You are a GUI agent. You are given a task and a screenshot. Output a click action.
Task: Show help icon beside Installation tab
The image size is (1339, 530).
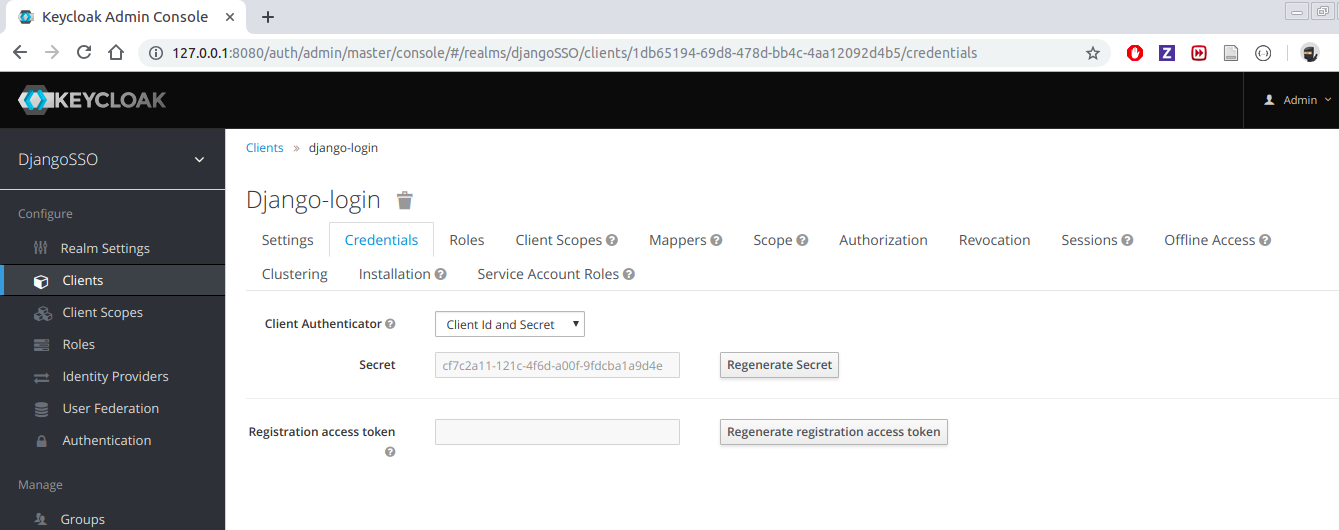440,274
